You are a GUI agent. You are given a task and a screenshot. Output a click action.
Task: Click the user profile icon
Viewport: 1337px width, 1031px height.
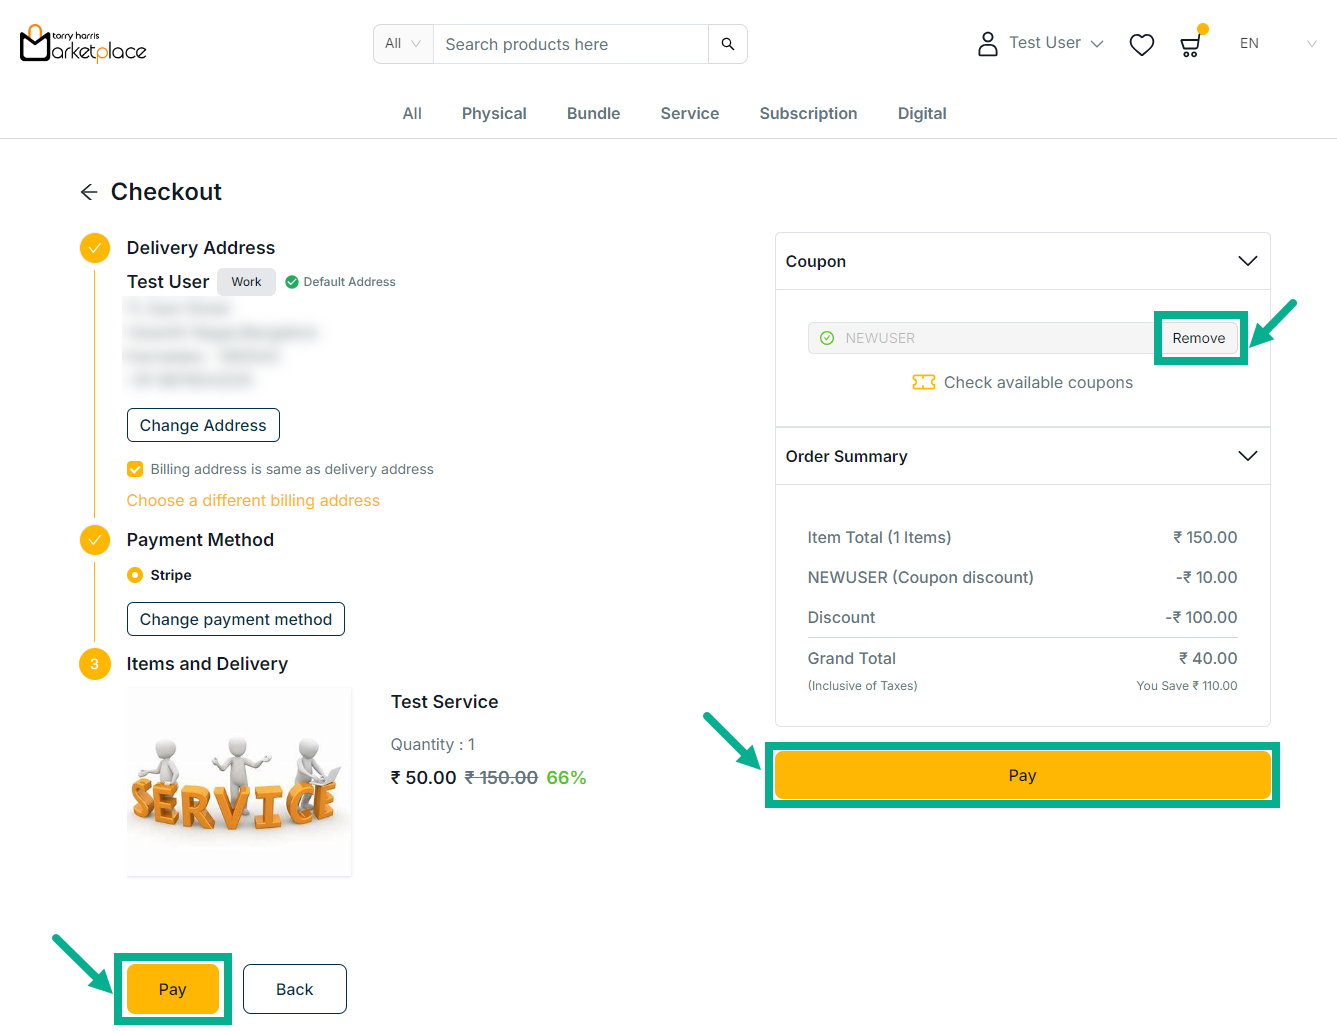tap(987, 44)
